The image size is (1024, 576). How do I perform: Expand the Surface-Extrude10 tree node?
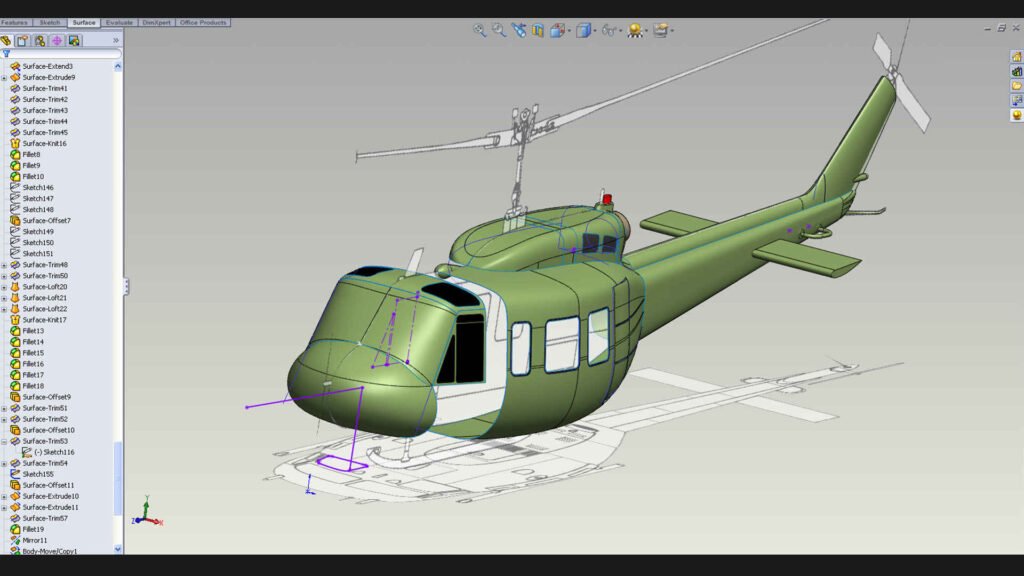tap(4, 496)
